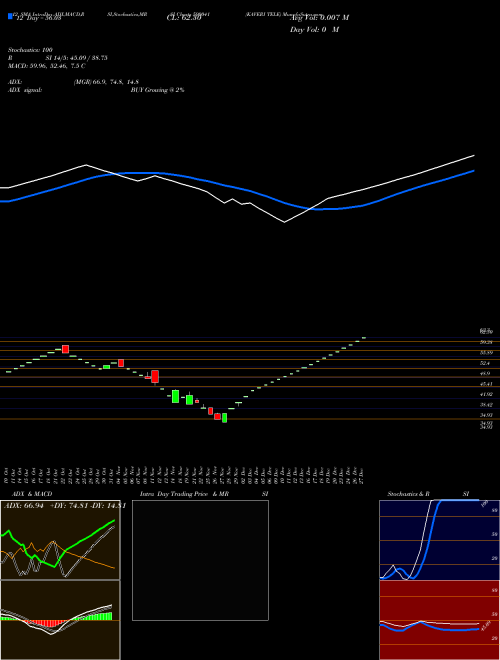Click the tall green candlestick near 14 Nov

point(176,396)
